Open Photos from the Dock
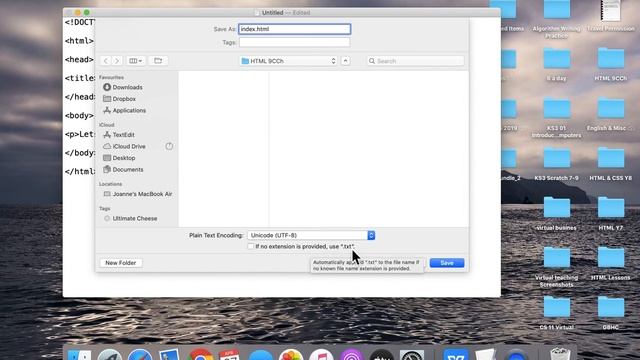 [291, 354]
